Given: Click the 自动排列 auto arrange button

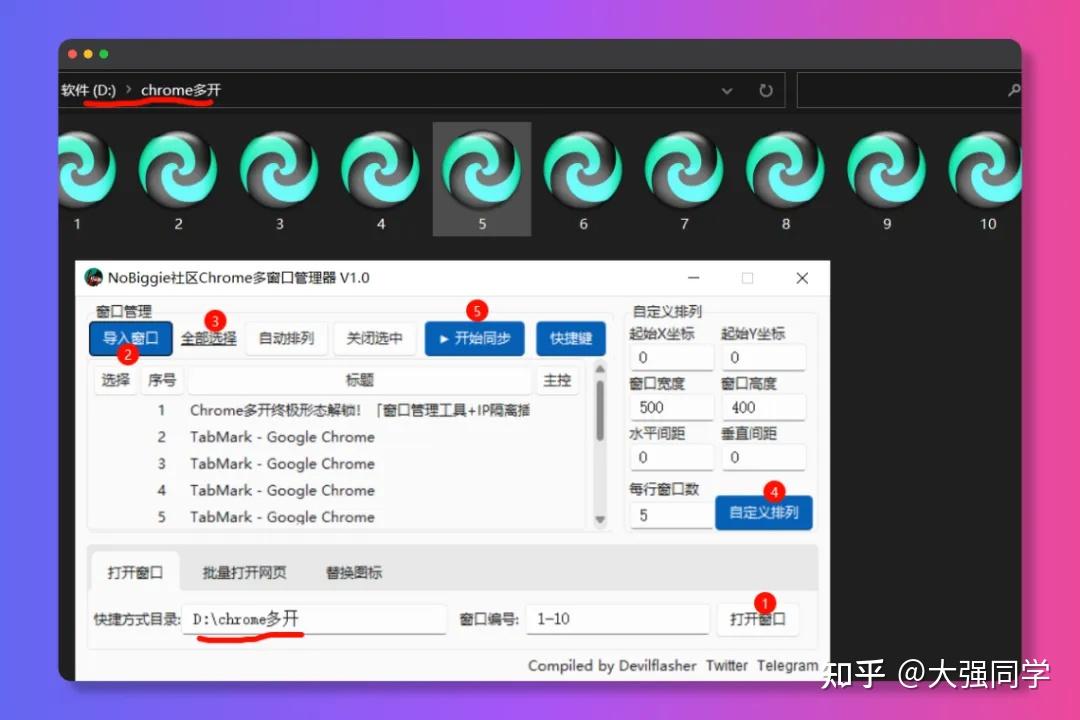Looking at the screenshot, I should [286, 338].
